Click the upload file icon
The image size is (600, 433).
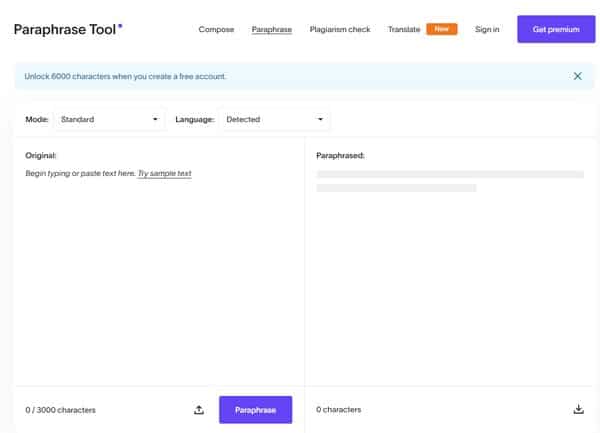[x=199, y=410]
